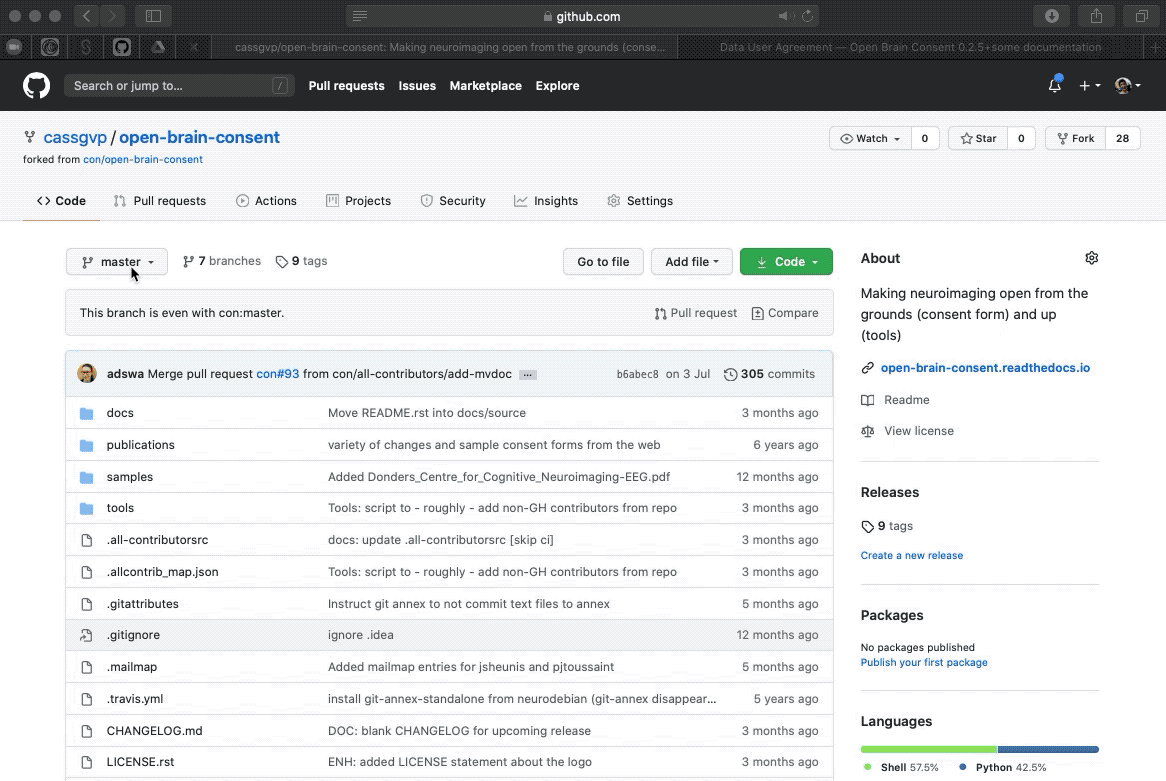View license via the scales icon
This screenshot has height=781, width=1166.
tap(869, 431)
